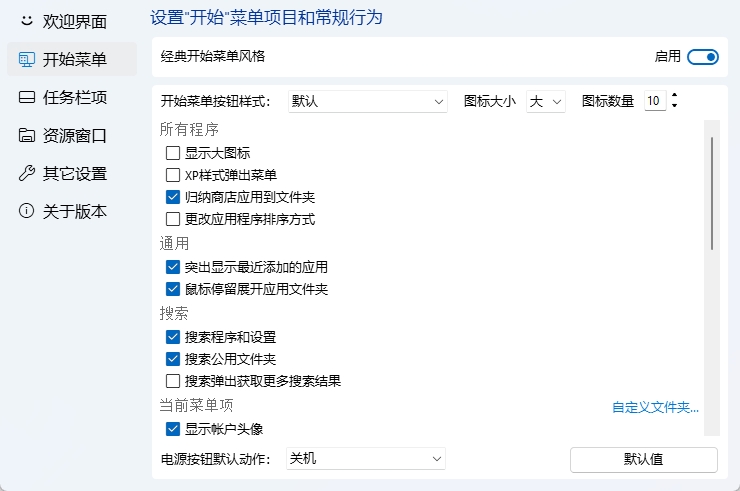The image size is (740, 491).
Task: Enable the 显示大图标 checkbox
Action: 173,153
